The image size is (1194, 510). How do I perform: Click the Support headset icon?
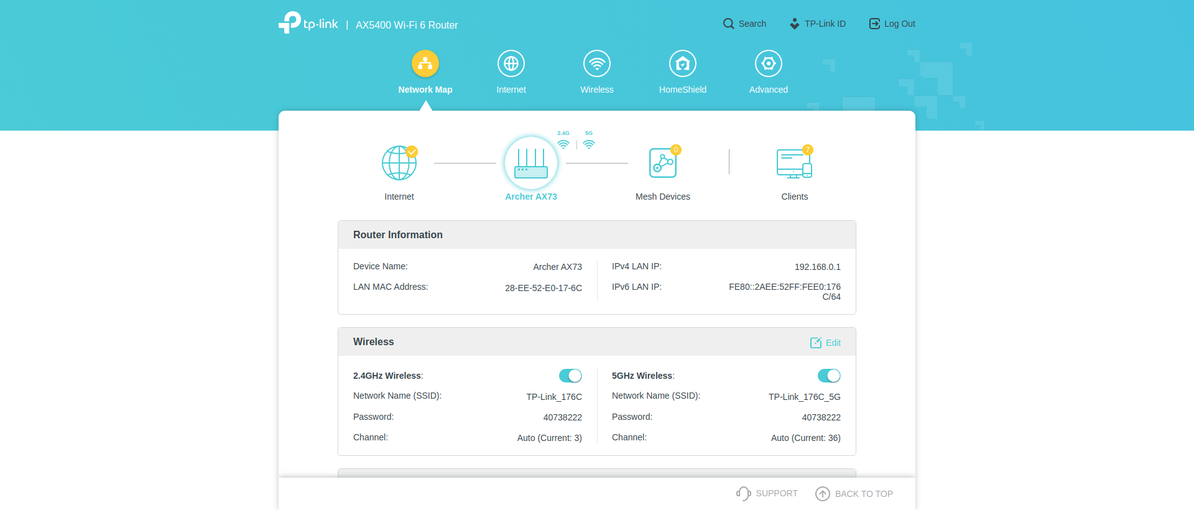point(743,493)
